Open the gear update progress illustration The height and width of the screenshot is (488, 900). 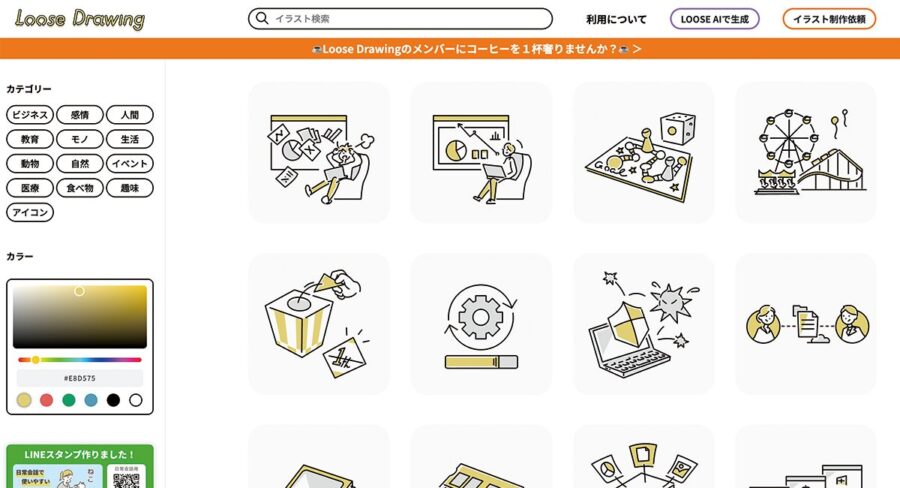click(x=481, y=324)
